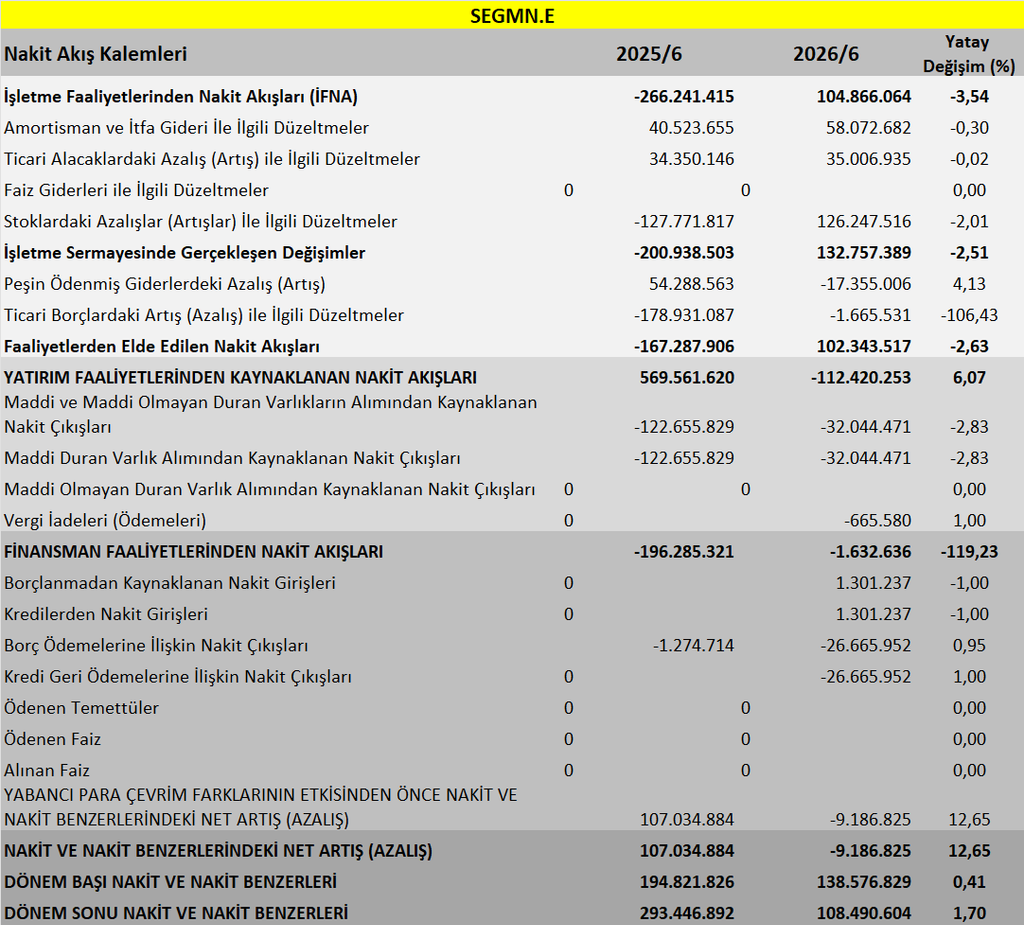Select Amortisman ve İtfa Gideri row label

click(x=186, y=128)
